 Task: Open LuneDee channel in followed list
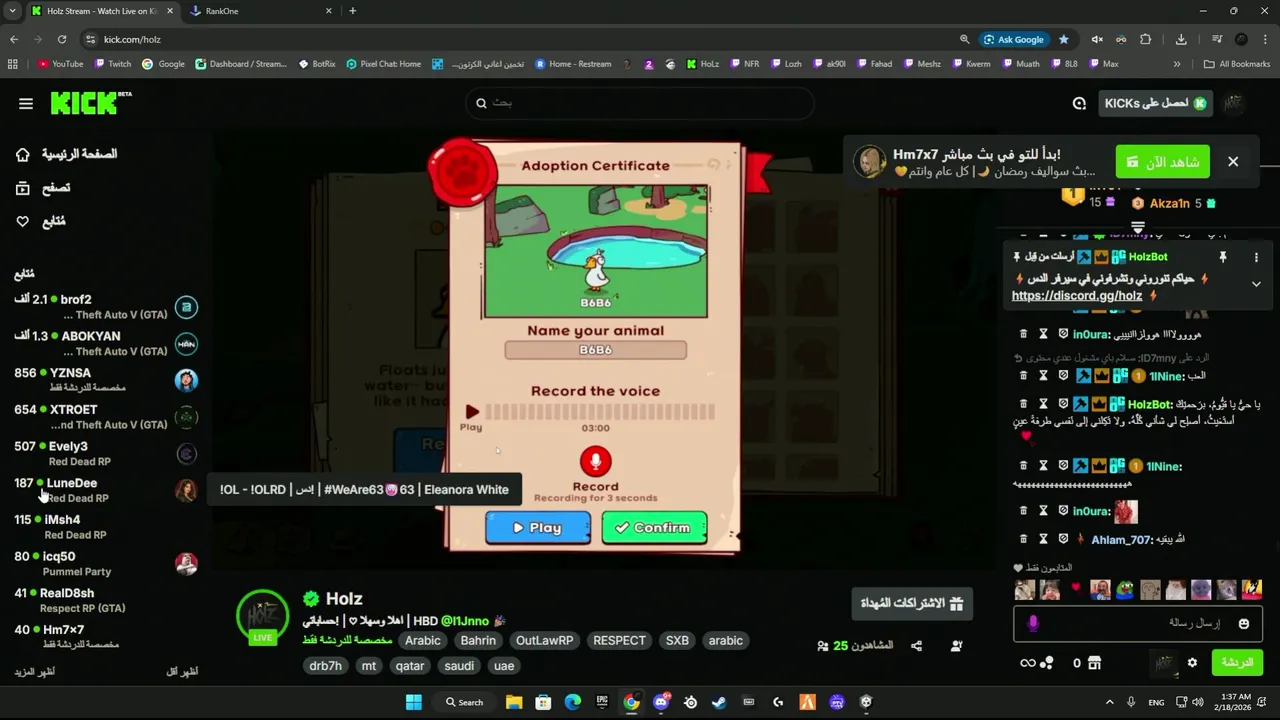(105, 490)
